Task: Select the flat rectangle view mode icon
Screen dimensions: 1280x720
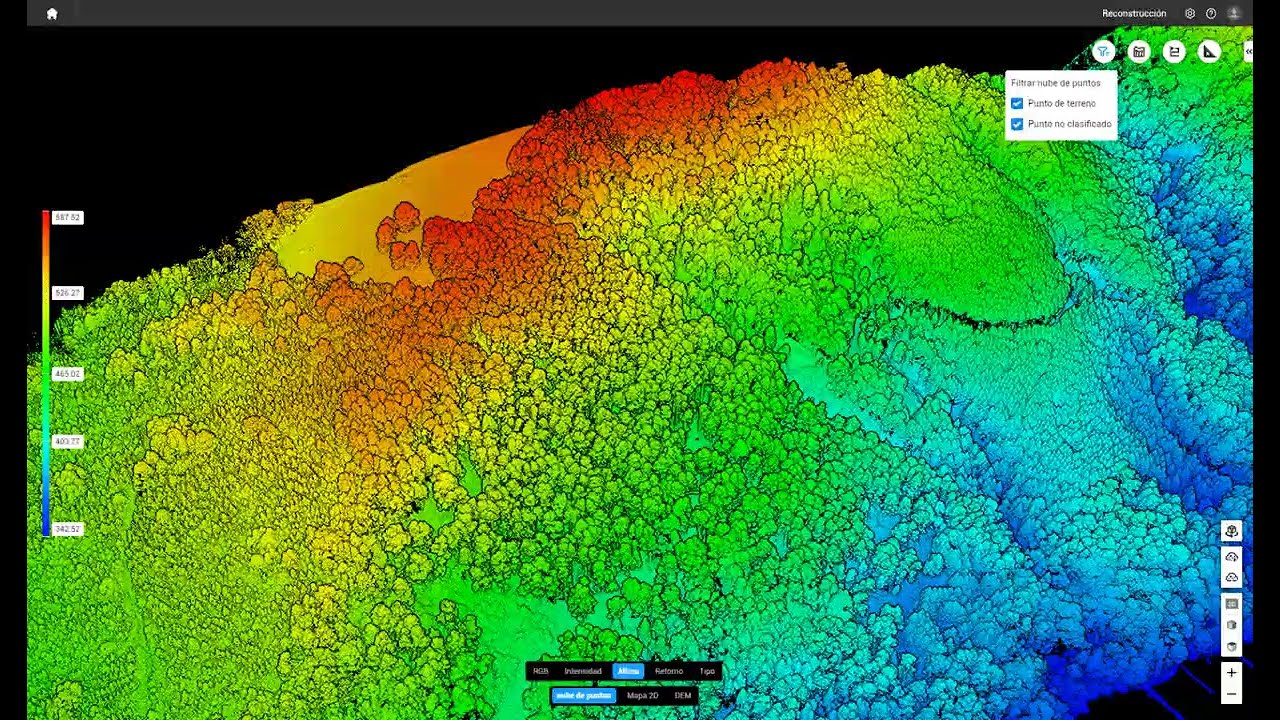Action: [x=1232, y=604]
